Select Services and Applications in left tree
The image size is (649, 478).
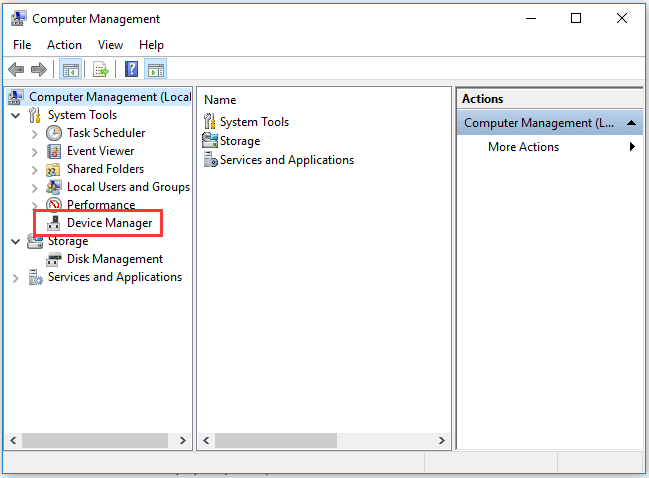pyautogui.click(x=115, y=277)
